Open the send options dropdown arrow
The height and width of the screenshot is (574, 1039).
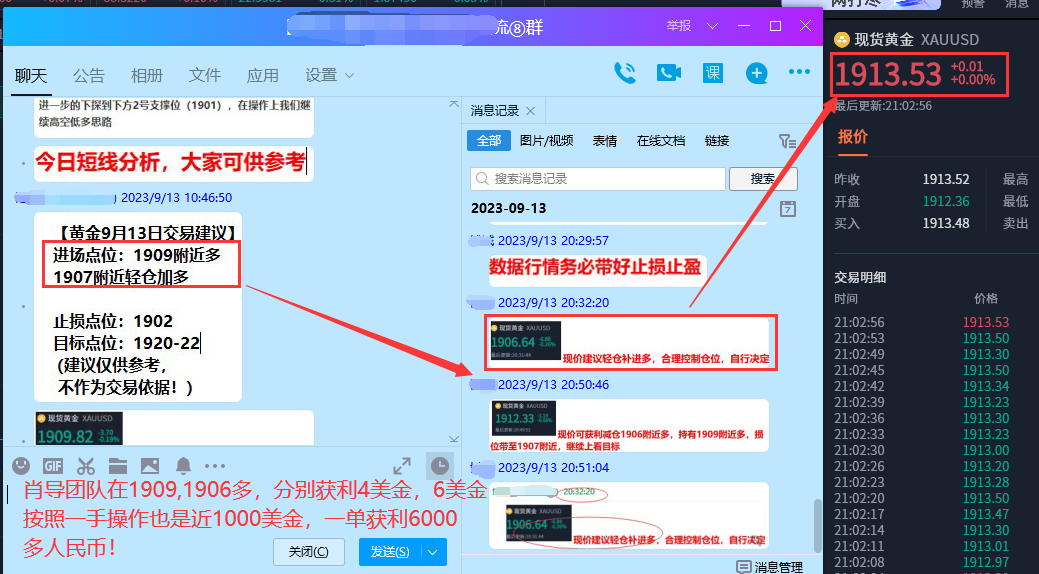433,552
